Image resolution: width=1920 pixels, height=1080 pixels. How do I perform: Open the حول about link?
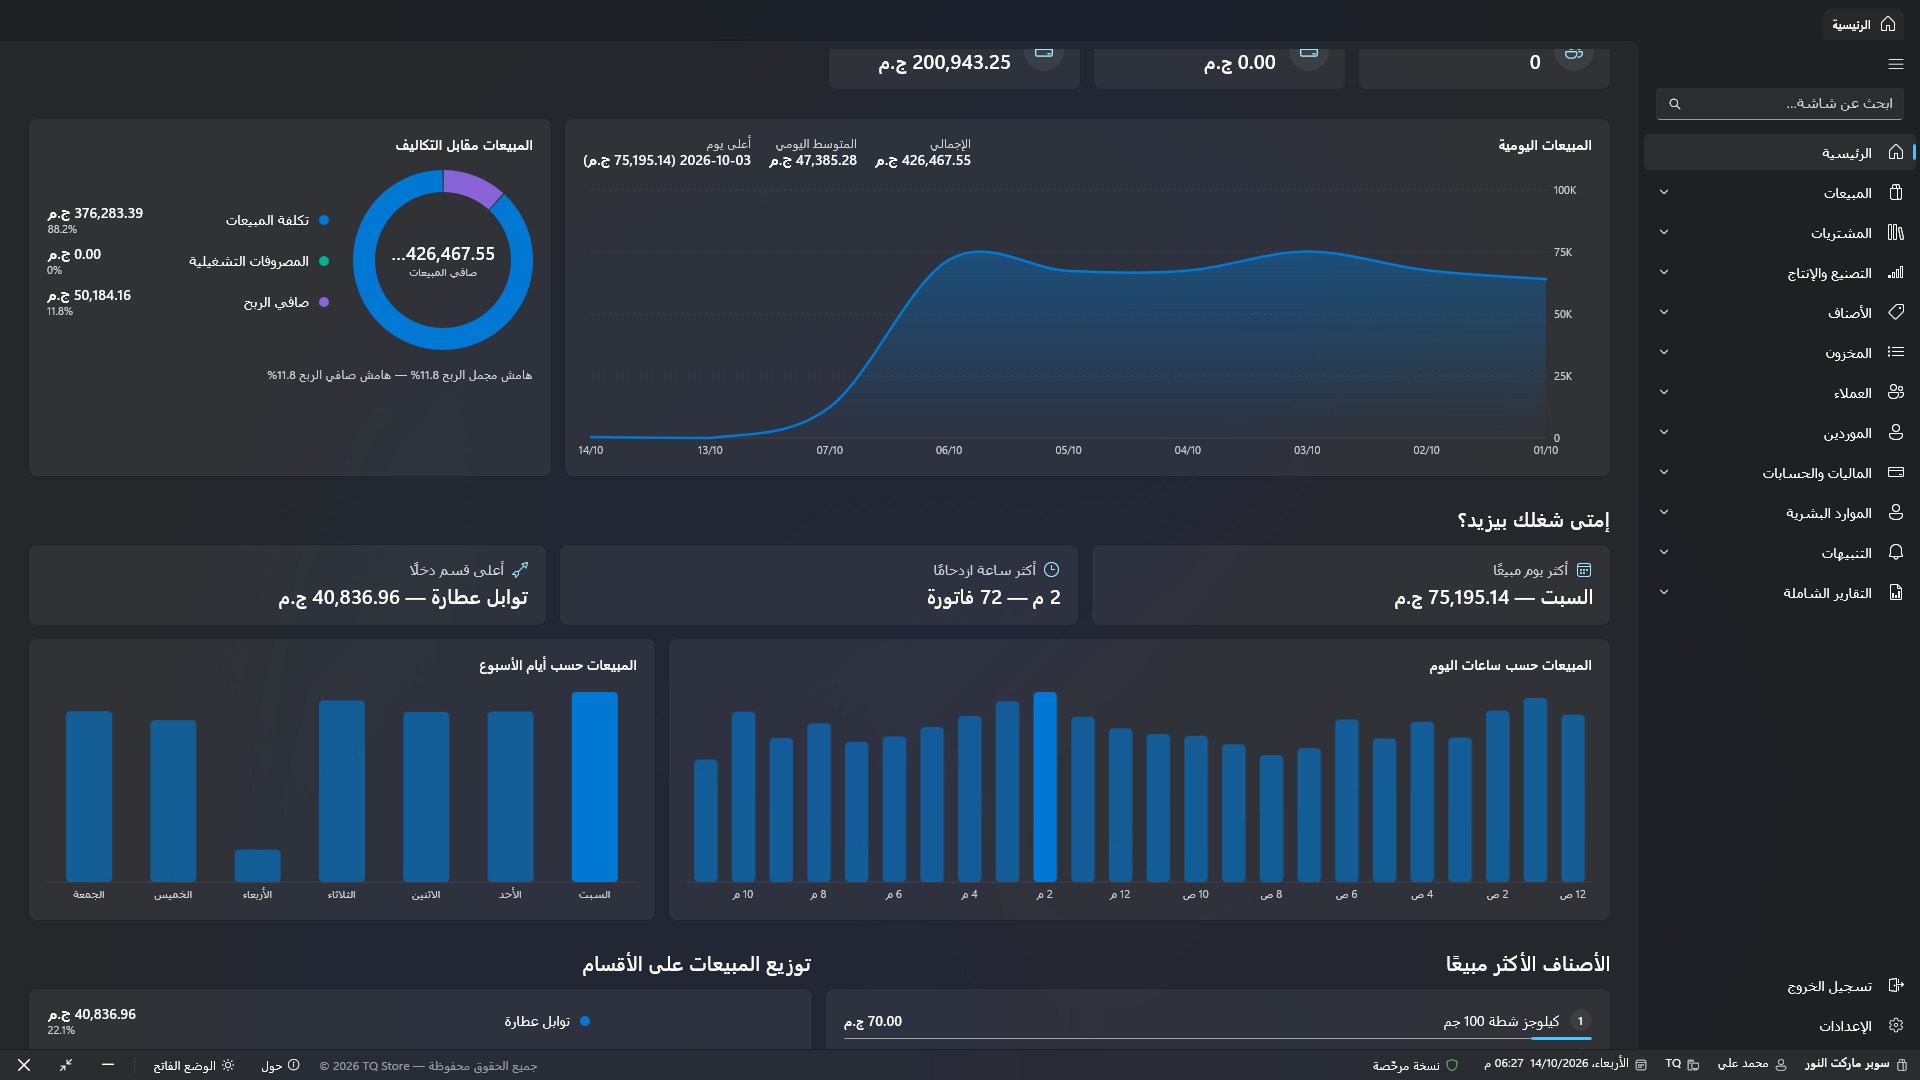[280, 1066]
